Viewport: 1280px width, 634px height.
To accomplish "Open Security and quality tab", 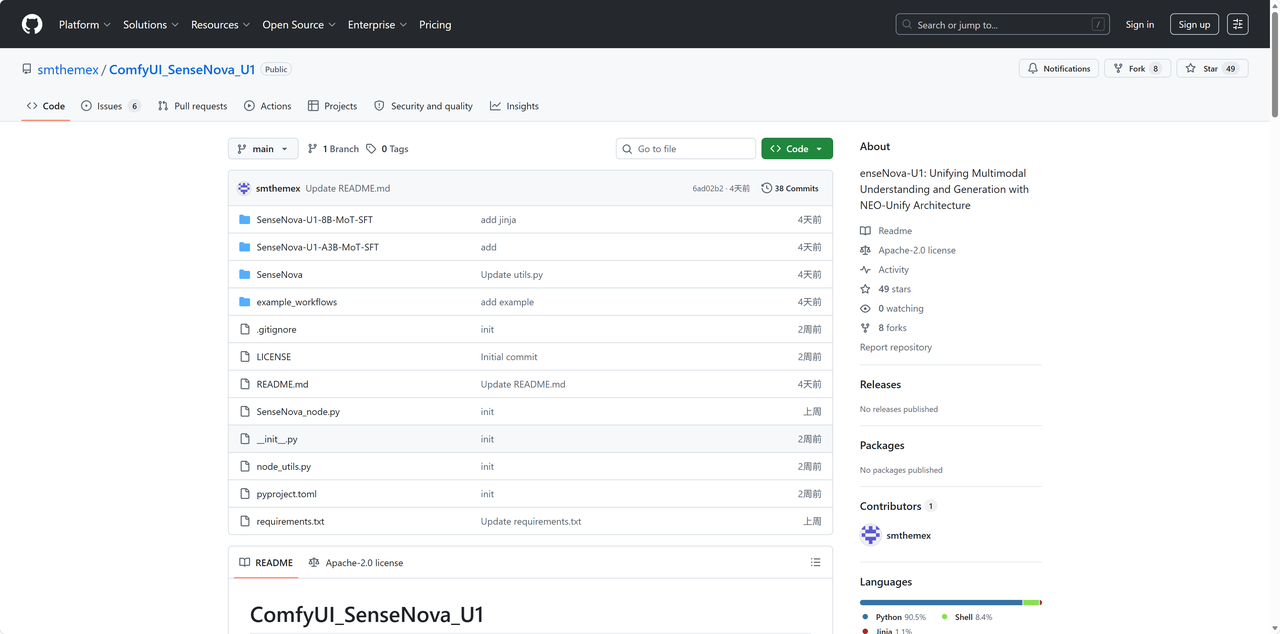I will pyautogui.click(x=423, y=106).
